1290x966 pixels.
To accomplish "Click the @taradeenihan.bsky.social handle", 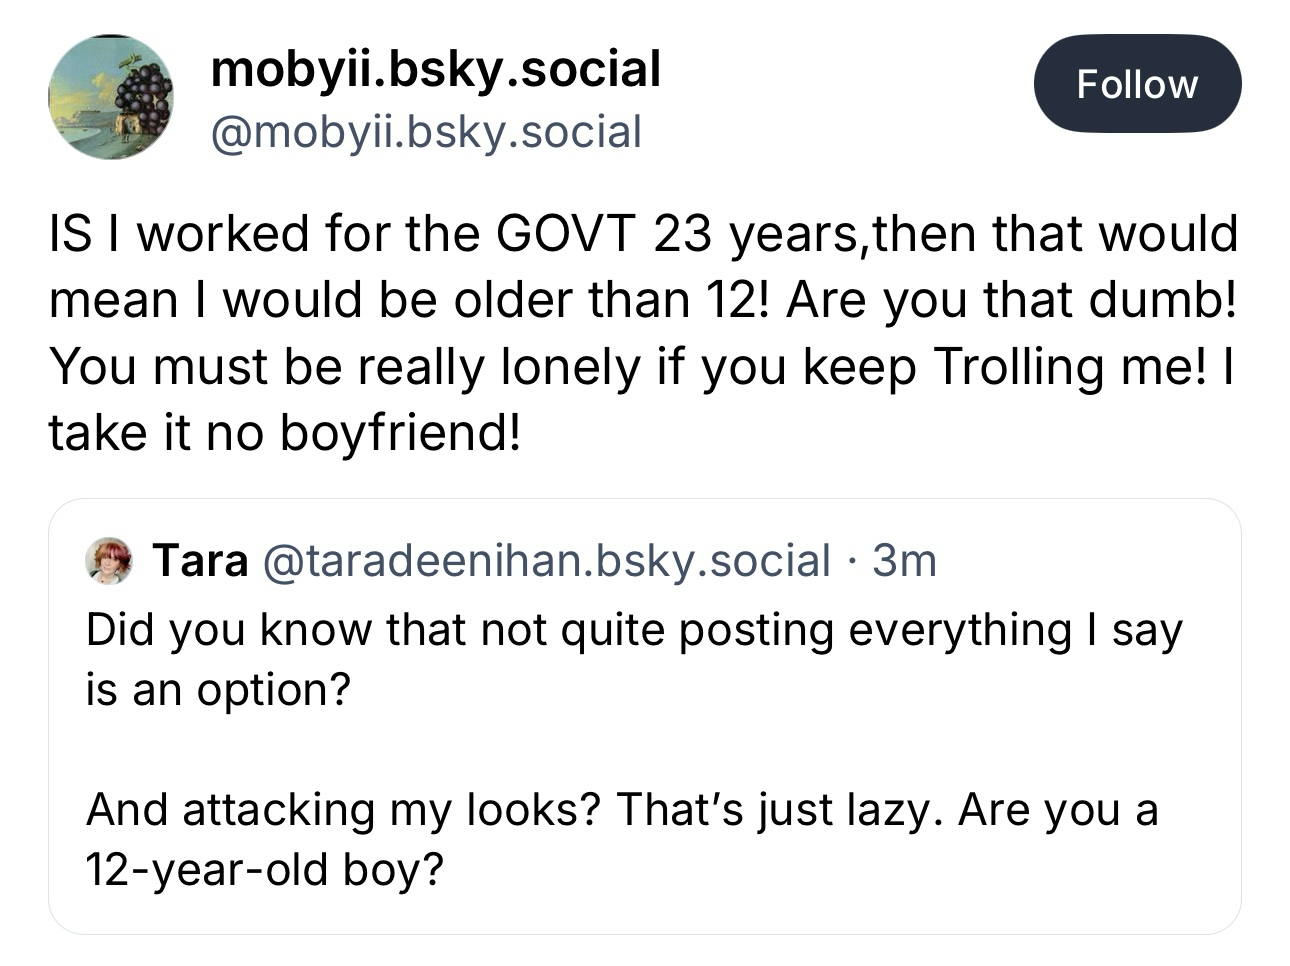I will (x=546, y=560).
